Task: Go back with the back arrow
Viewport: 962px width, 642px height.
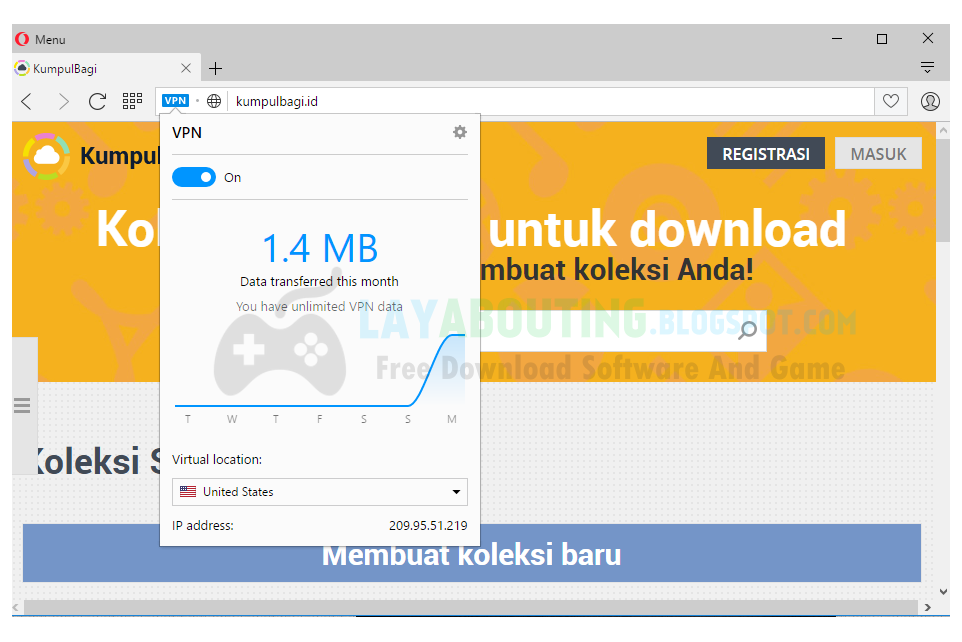Action: click(27, 101)
